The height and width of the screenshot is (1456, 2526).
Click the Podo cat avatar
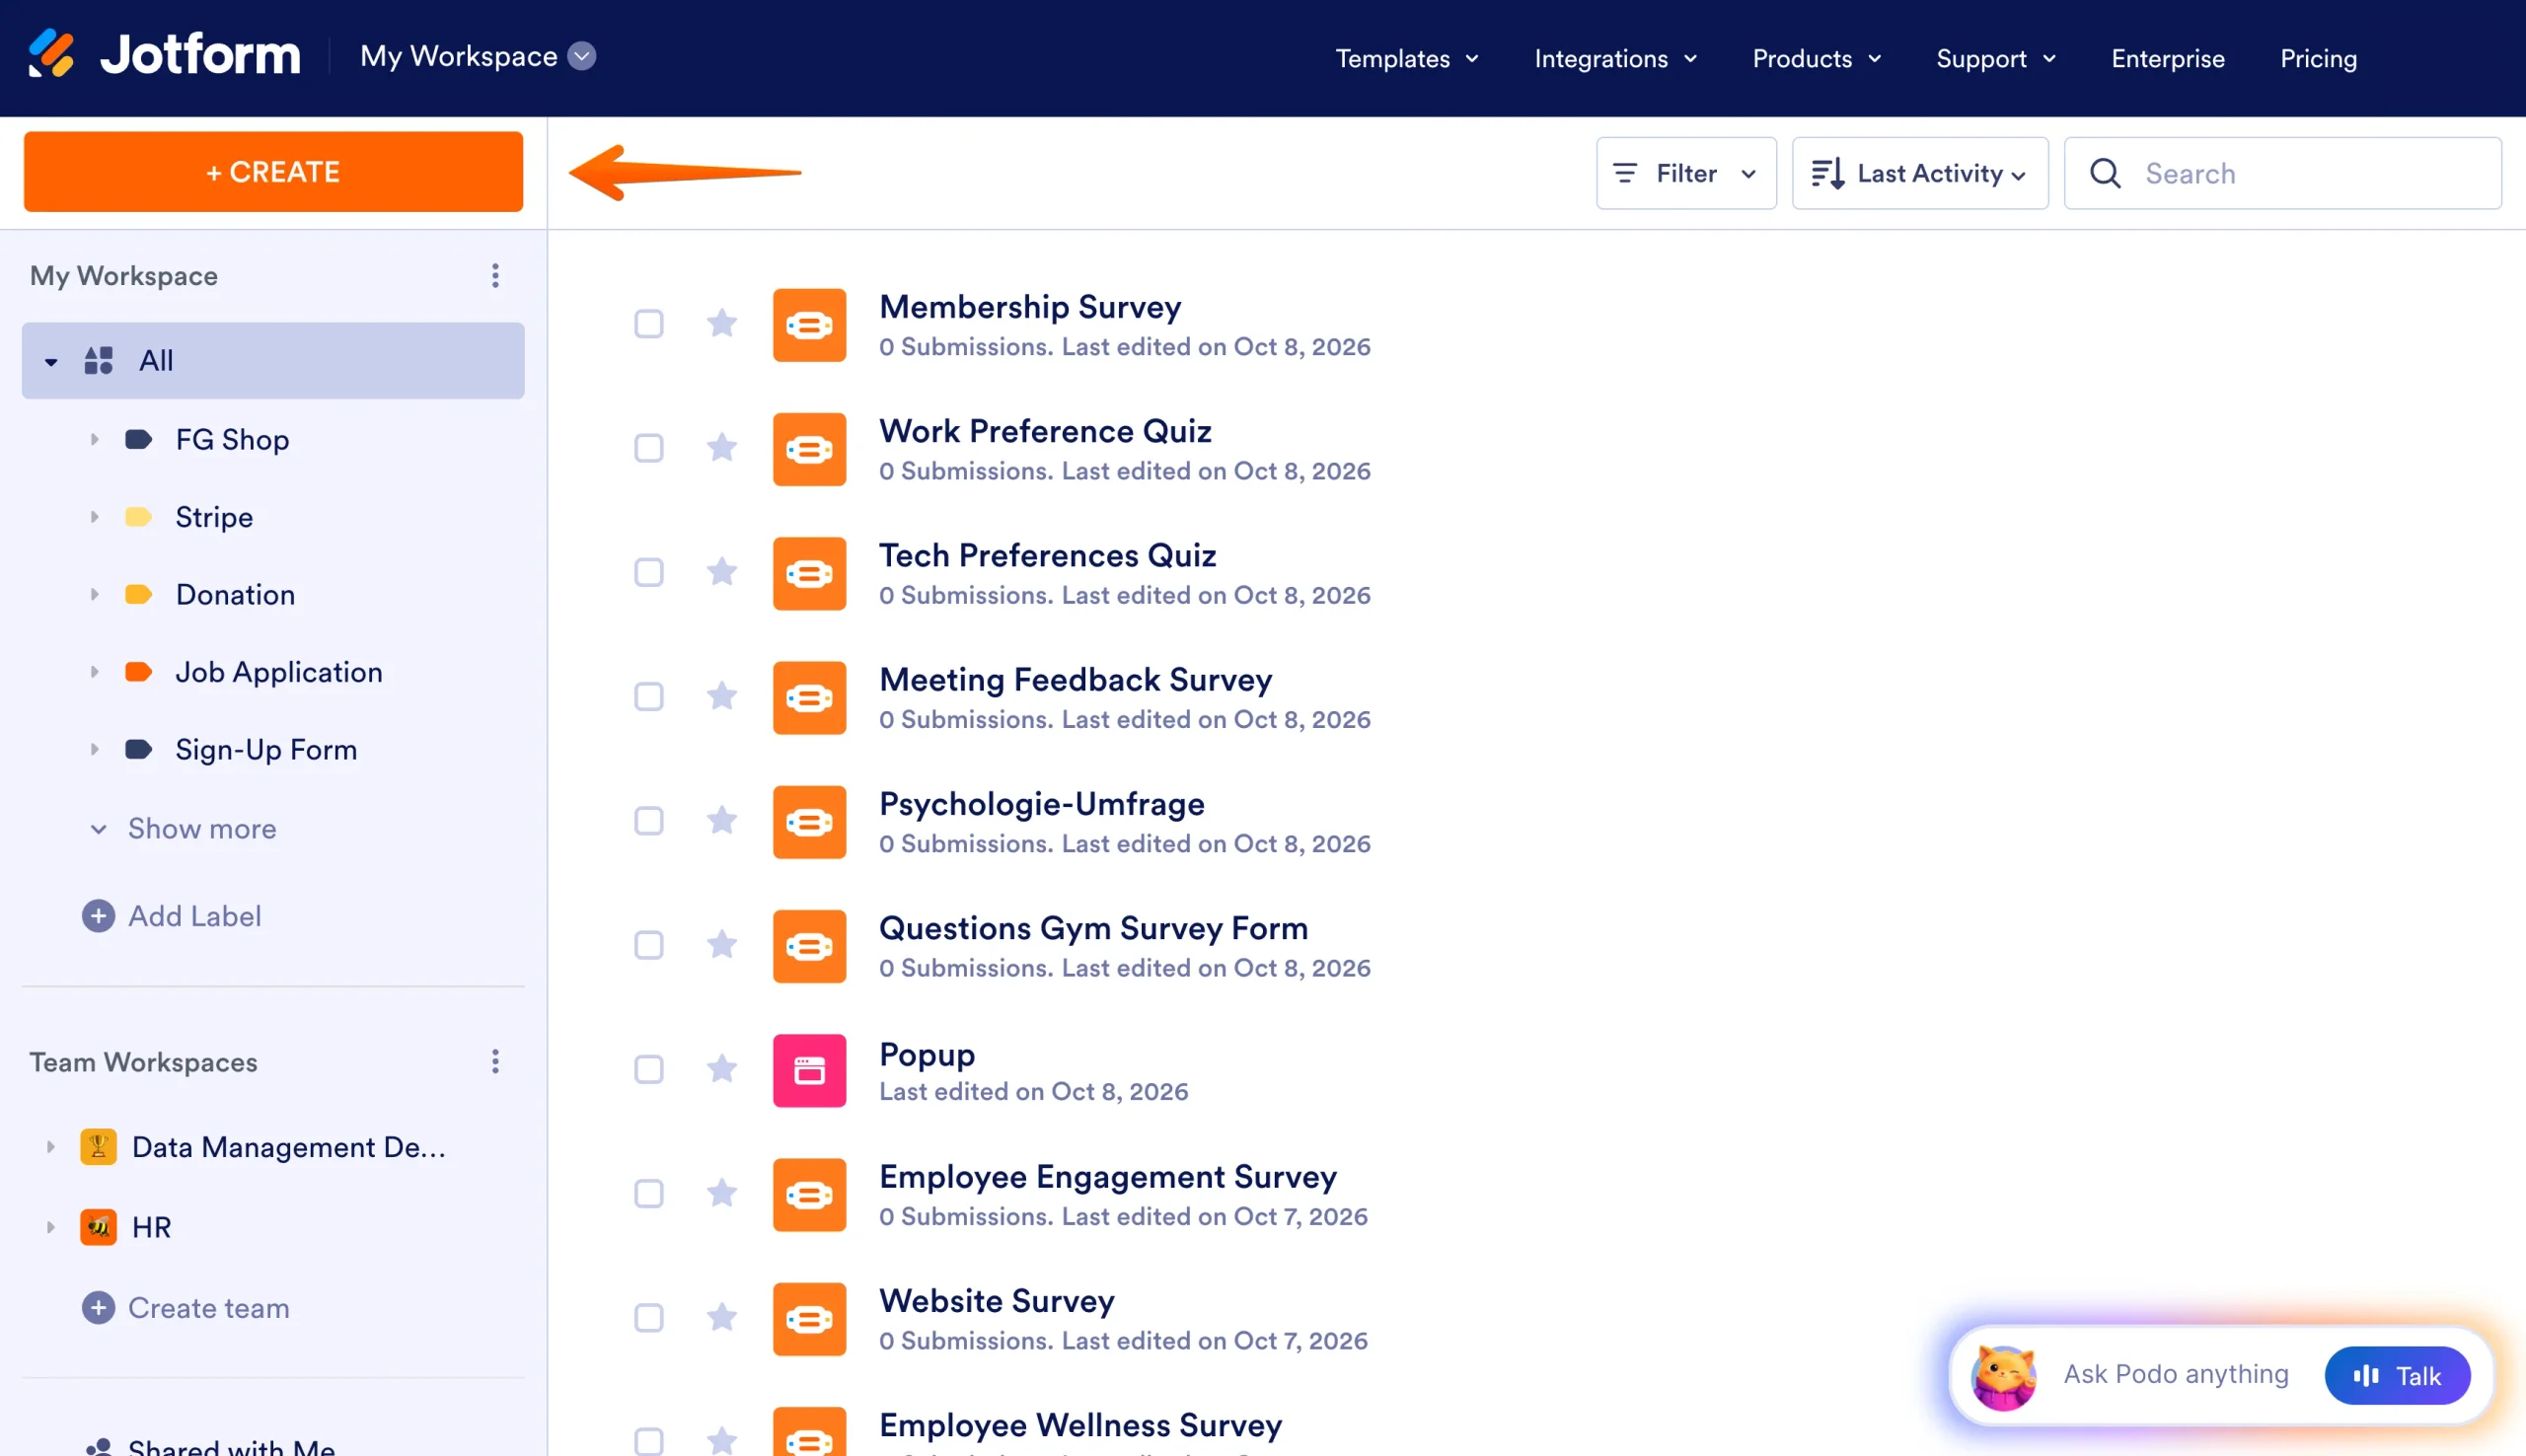[x=2003, y=1376]
